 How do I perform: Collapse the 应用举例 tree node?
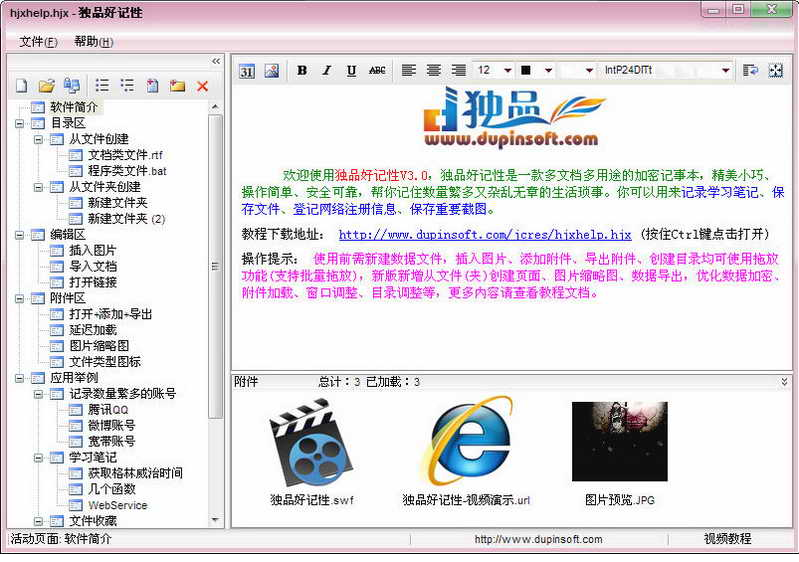pos(19,378)
